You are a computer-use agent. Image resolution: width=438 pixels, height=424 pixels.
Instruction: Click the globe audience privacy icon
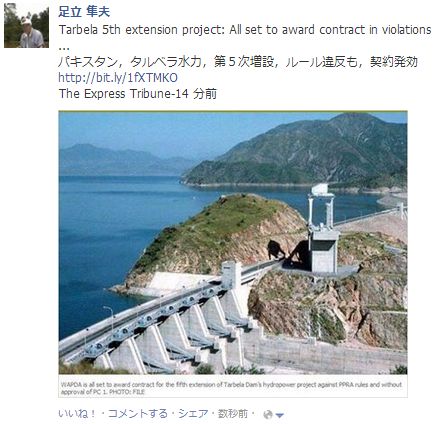click(x=268, y=415)
